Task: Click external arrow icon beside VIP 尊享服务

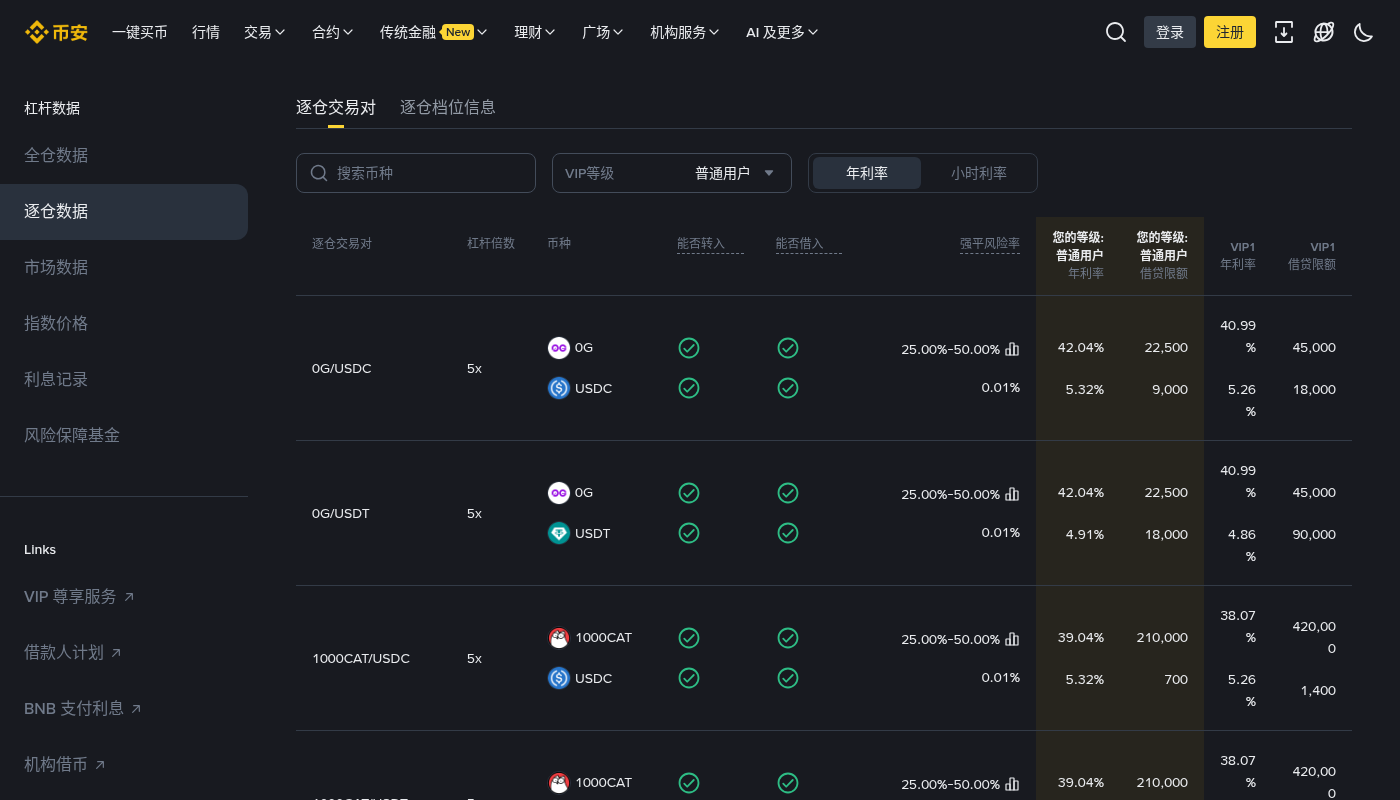Action: click(x=128, y=597)
